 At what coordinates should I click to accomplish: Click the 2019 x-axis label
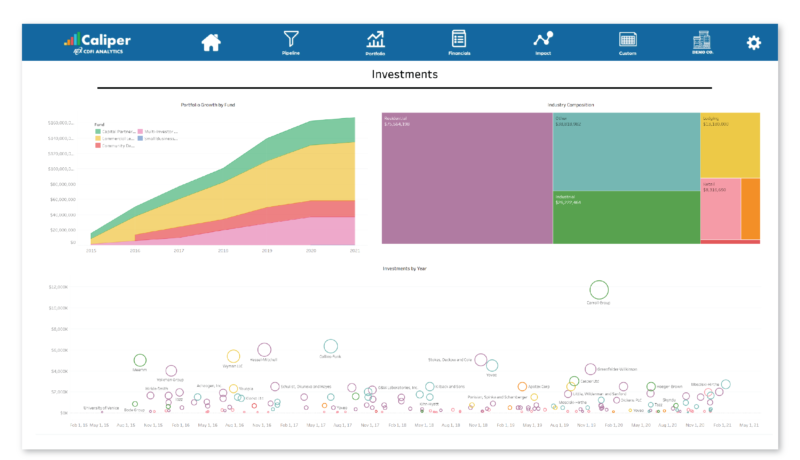pos(267,250)
